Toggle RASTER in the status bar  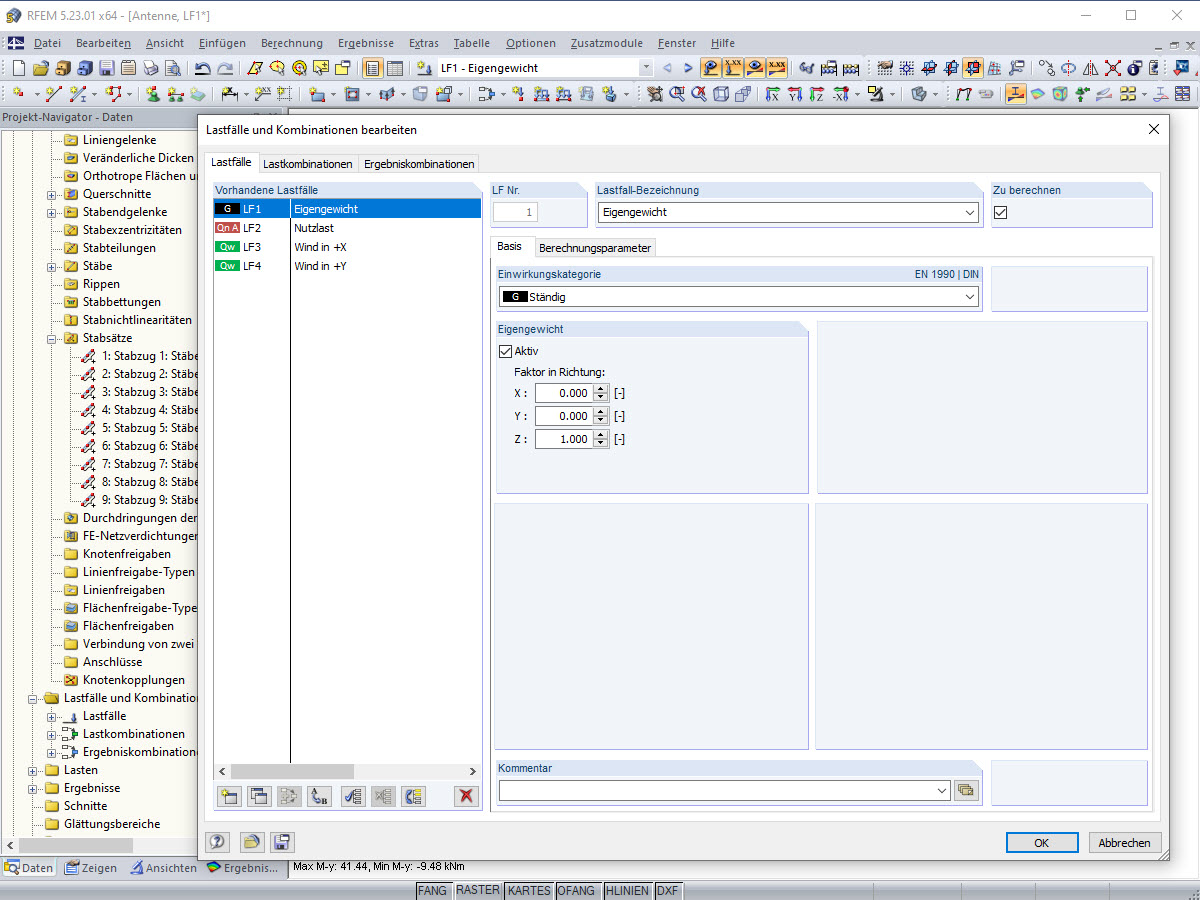pos(478,890)
